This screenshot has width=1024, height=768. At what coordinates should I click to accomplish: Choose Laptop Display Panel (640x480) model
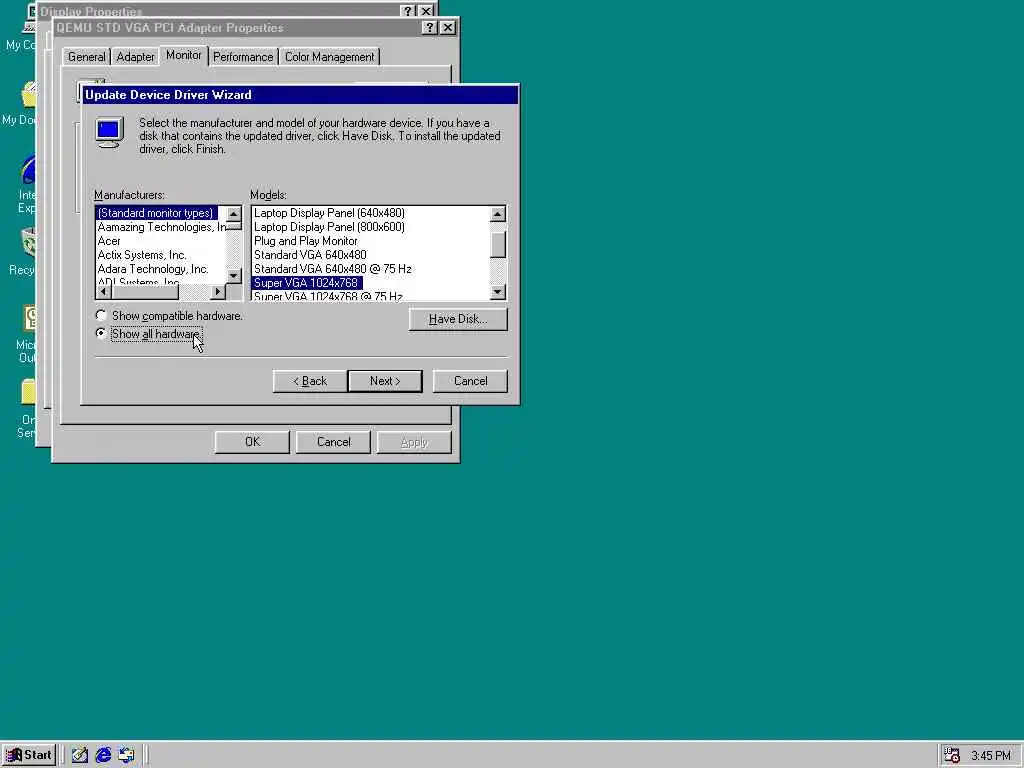tap(329, 213)
